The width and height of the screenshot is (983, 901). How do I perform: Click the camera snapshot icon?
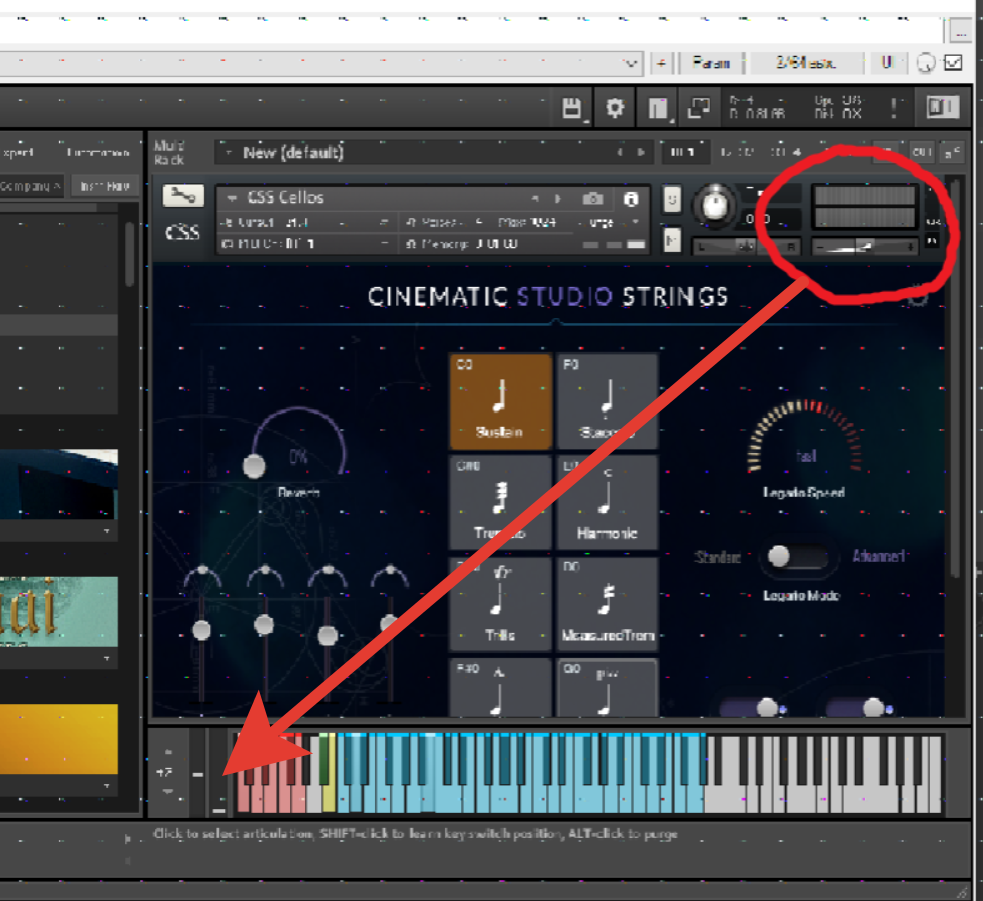(x=592, y=199)
